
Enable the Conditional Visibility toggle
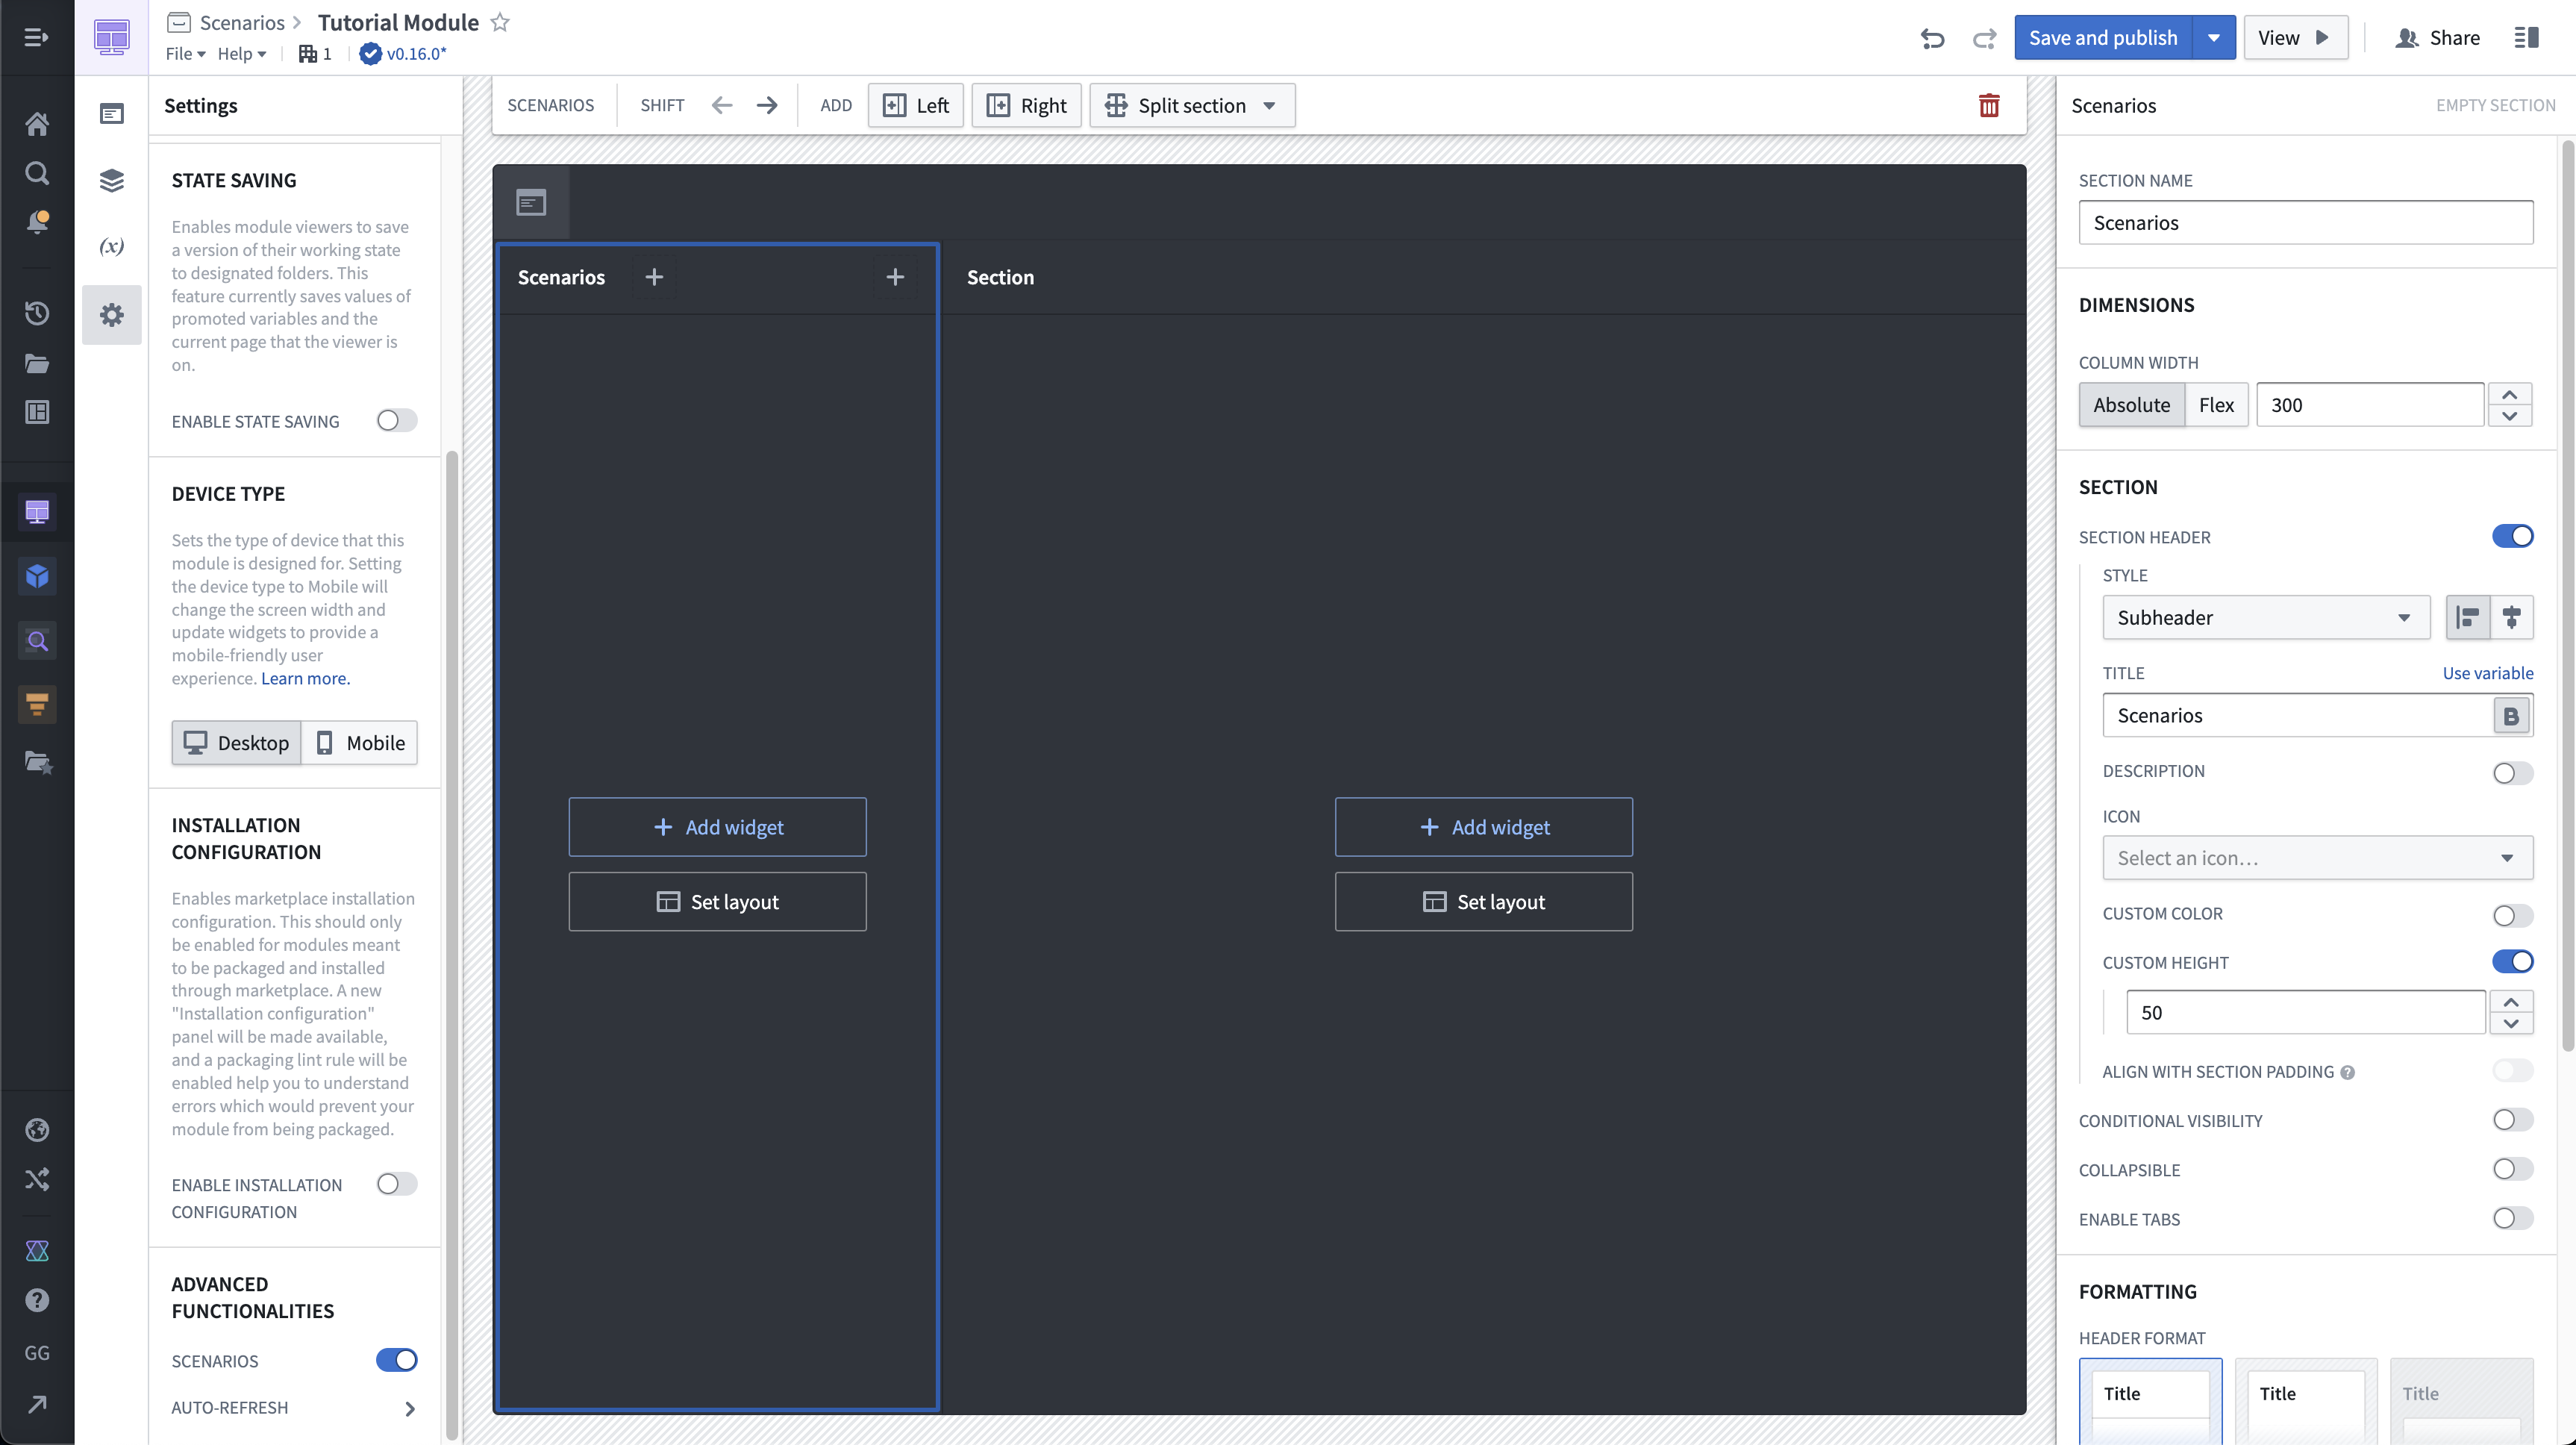2512,1120
